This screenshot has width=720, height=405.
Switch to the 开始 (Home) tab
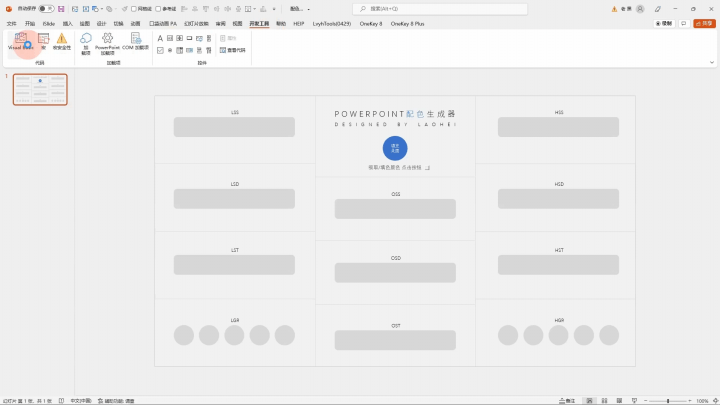[x=30, y=23]
